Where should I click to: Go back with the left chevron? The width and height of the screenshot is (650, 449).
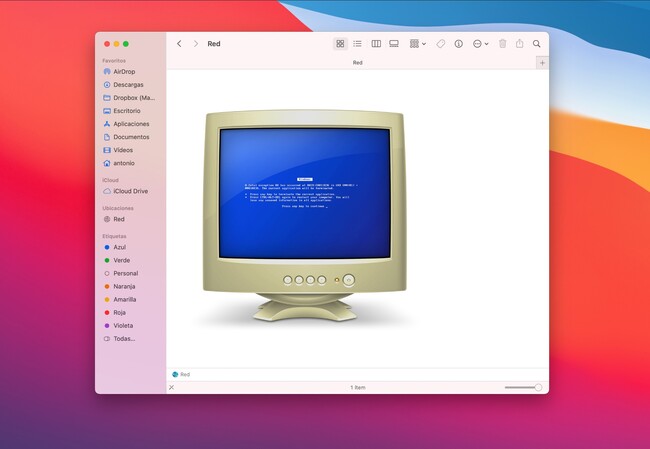pyautogui.click(x=179, y=44)
